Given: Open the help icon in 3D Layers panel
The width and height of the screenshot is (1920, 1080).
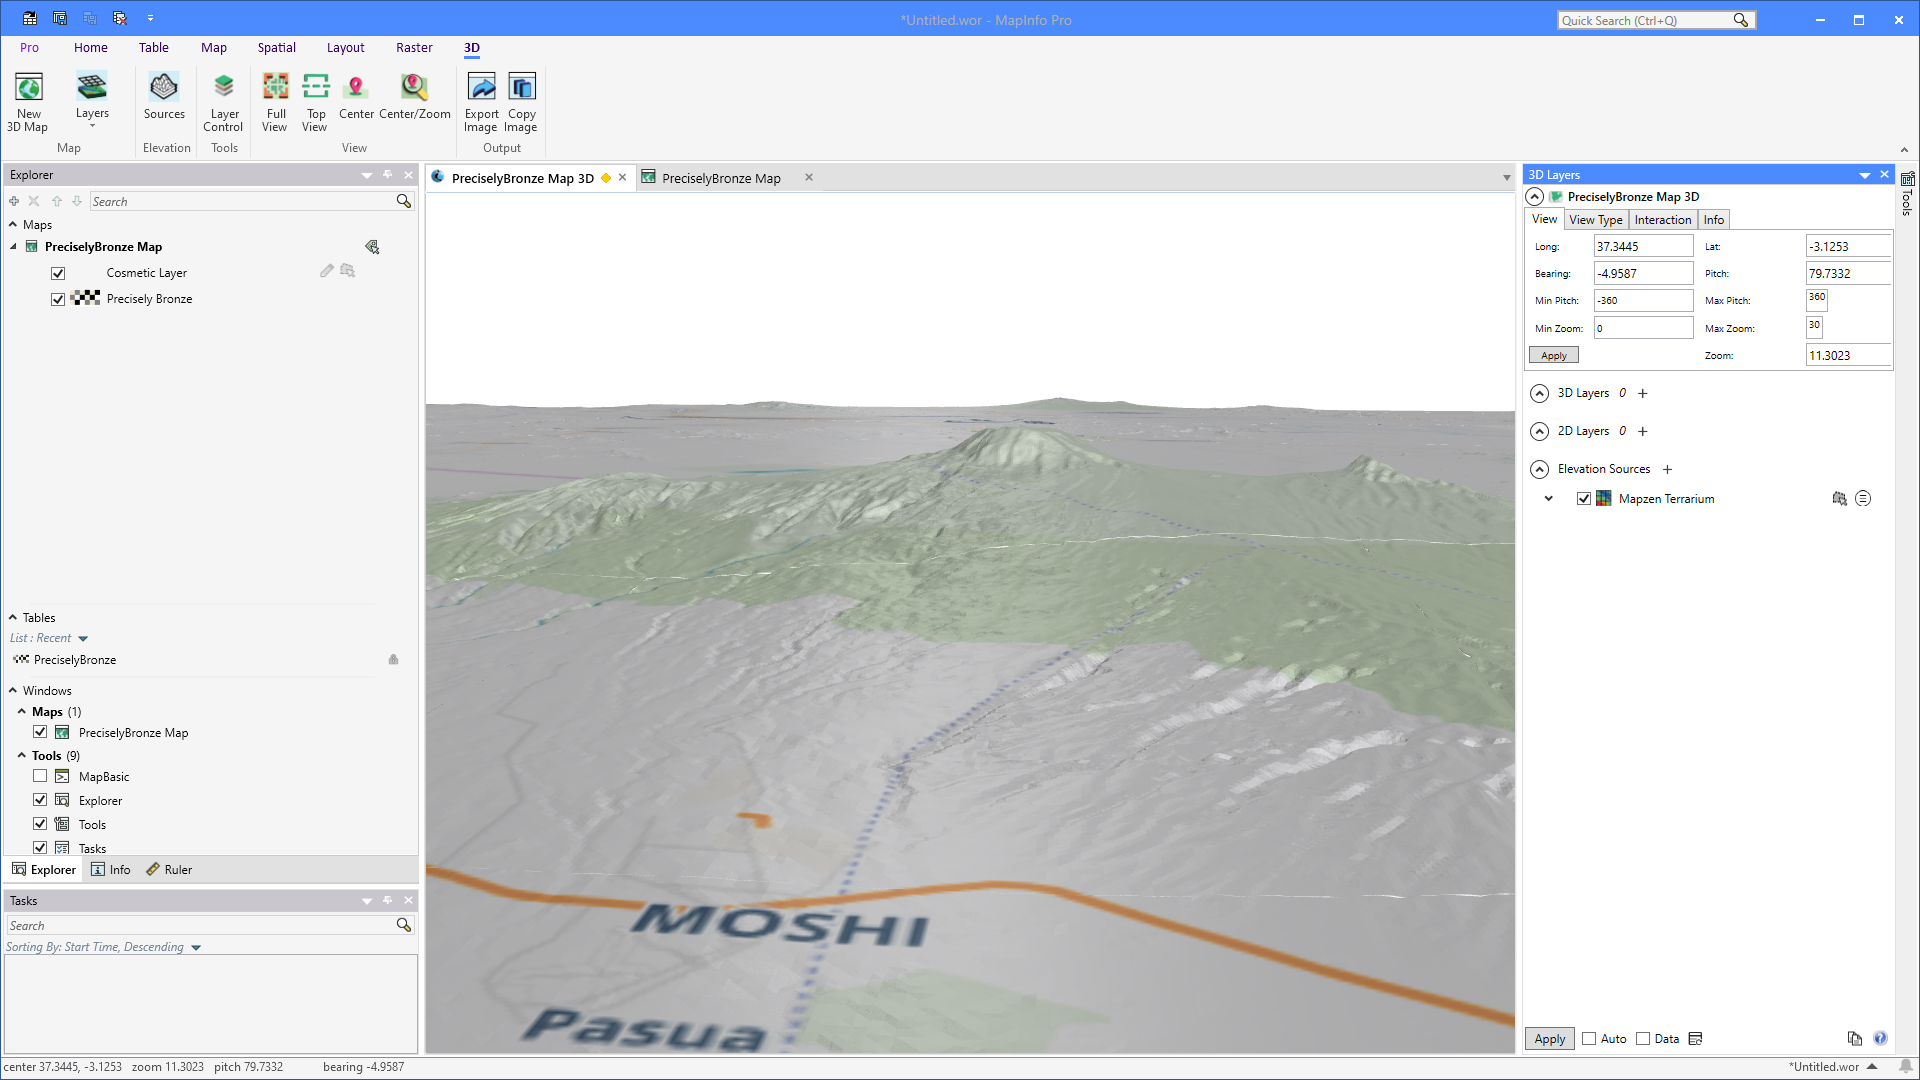Looking at the screenshot, I should click(x=1881, y=1038).
